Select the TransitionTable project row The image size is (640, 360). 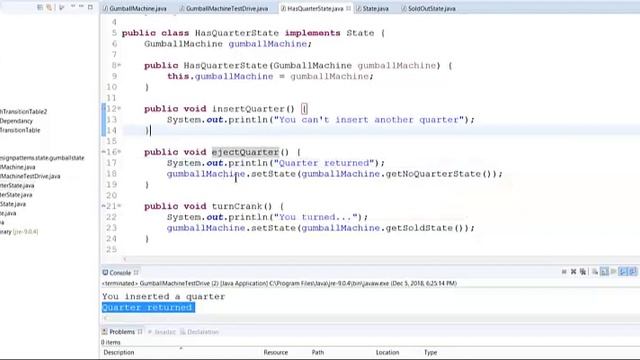coord(20,130)
